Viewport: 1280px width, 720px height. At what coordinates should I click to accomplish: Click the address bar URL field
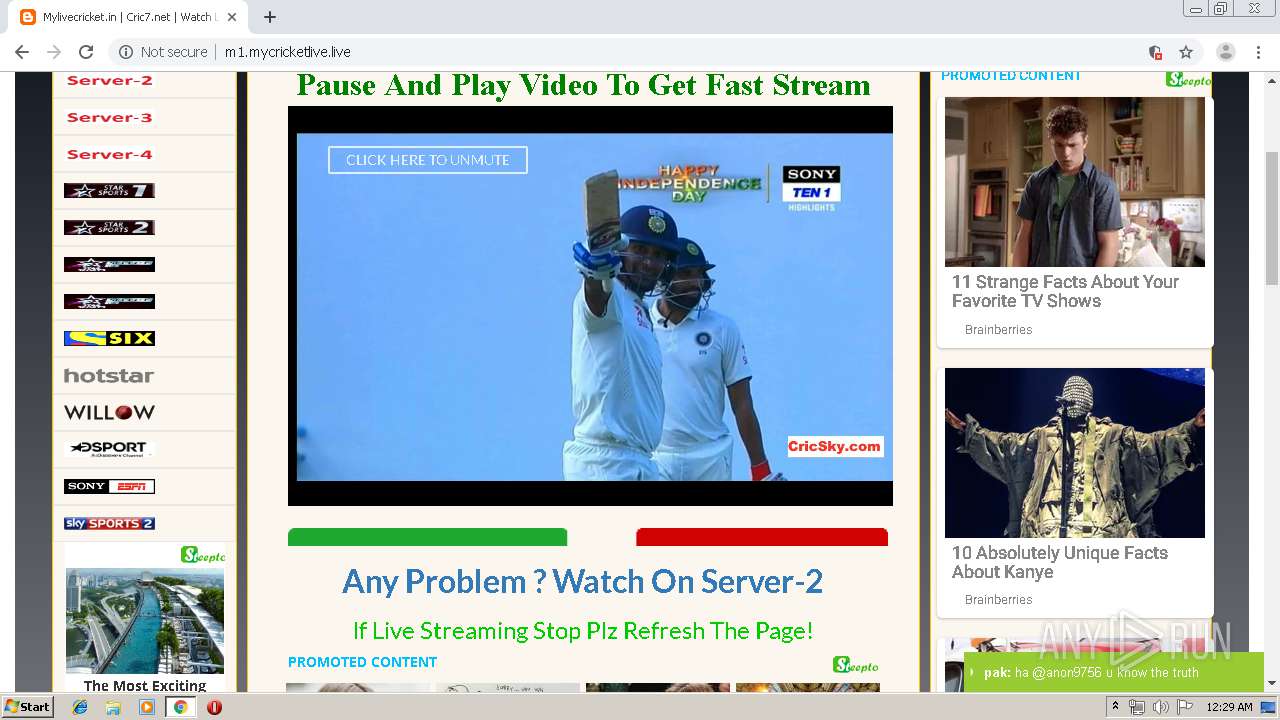tap(640, 52)
